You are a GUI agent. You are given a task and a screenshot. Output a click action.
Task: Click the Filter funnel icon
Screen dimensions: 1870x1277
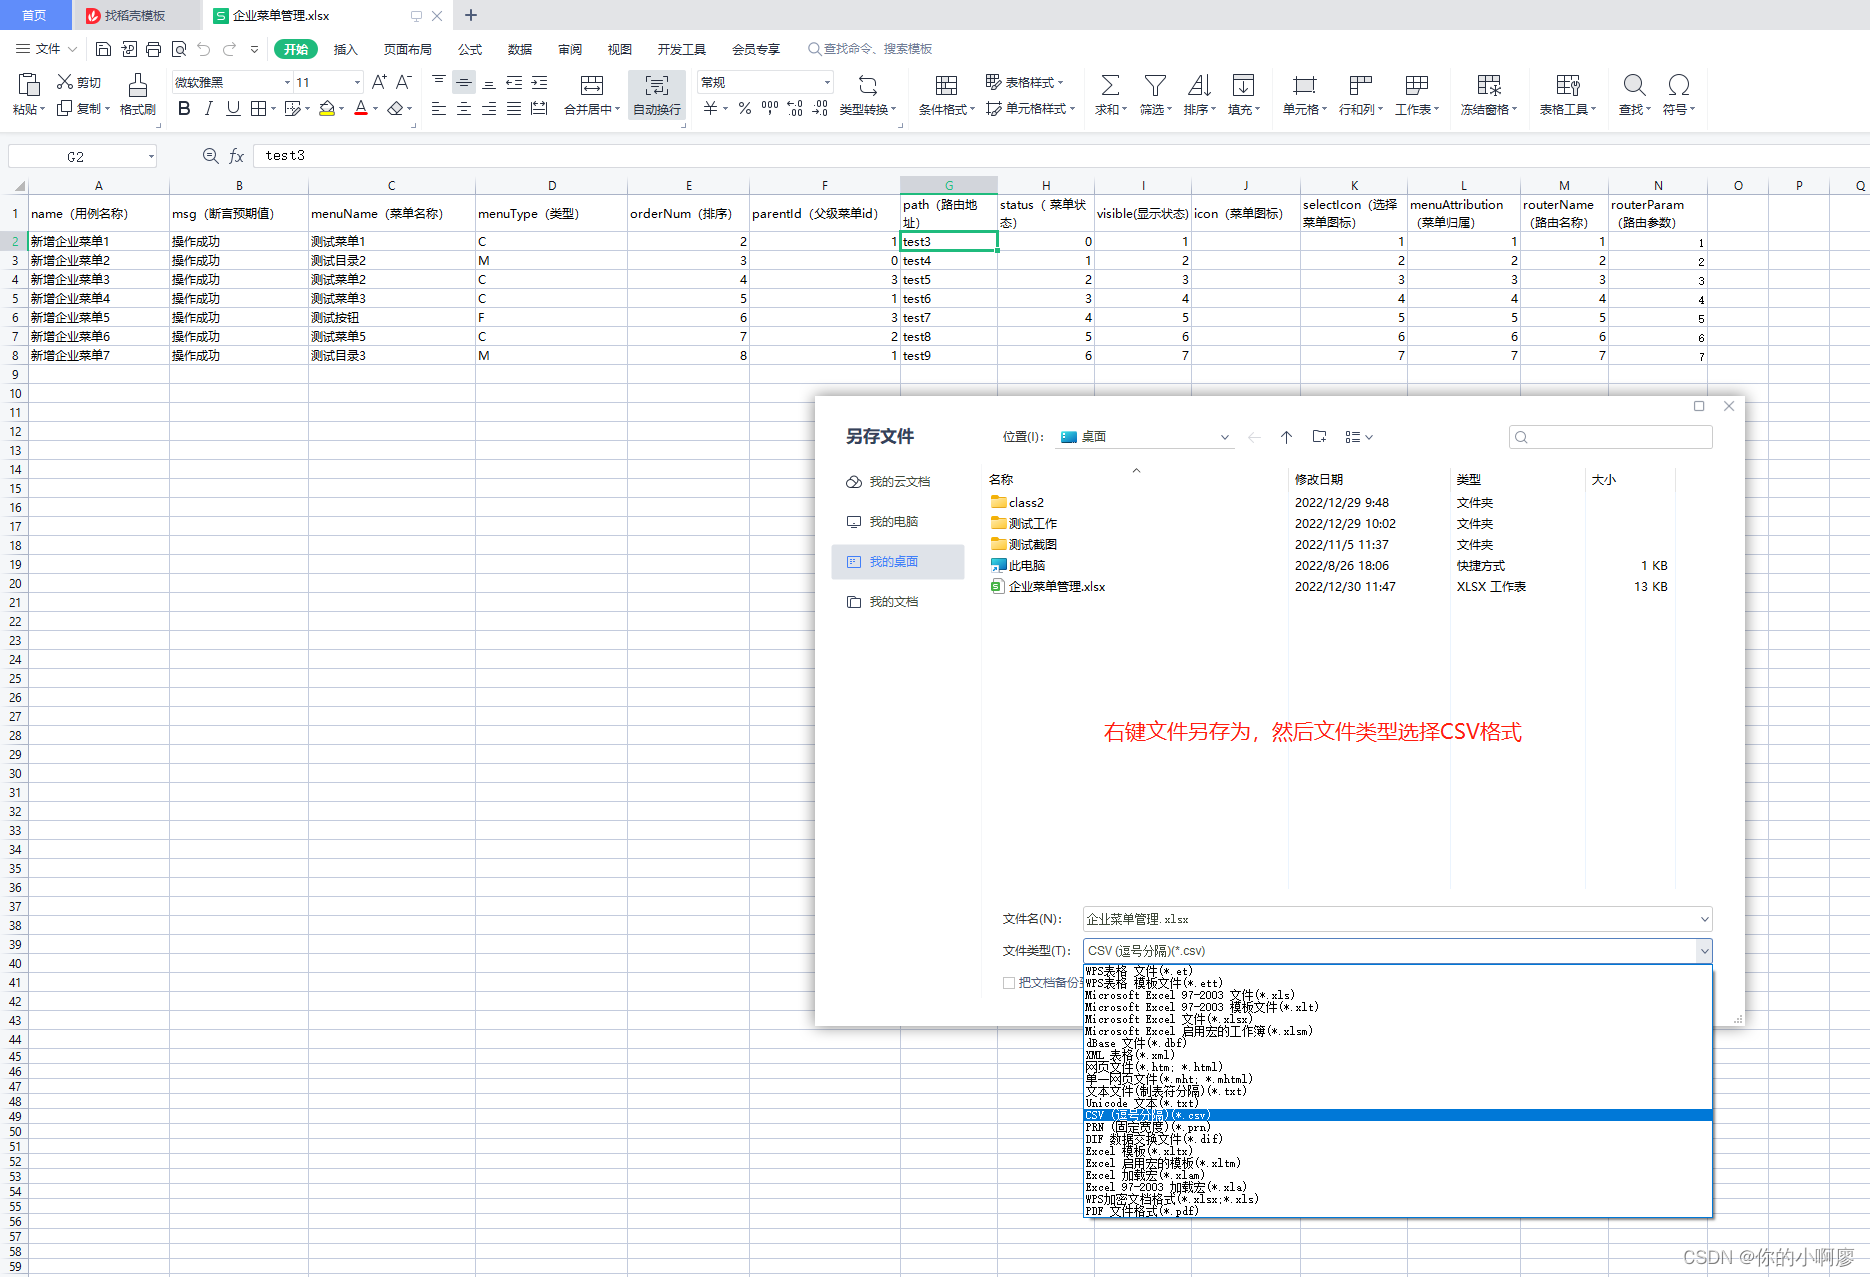(1155, 85)
